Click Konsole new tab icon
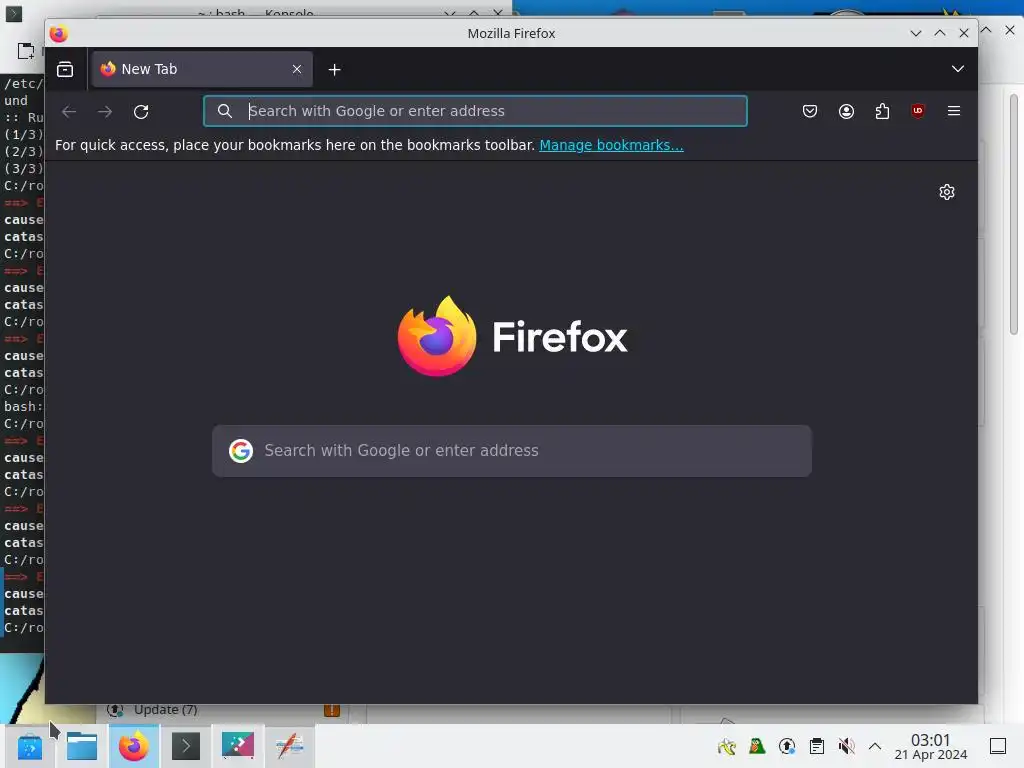The width and height of the screenshot is (1024, 768). 25,51
